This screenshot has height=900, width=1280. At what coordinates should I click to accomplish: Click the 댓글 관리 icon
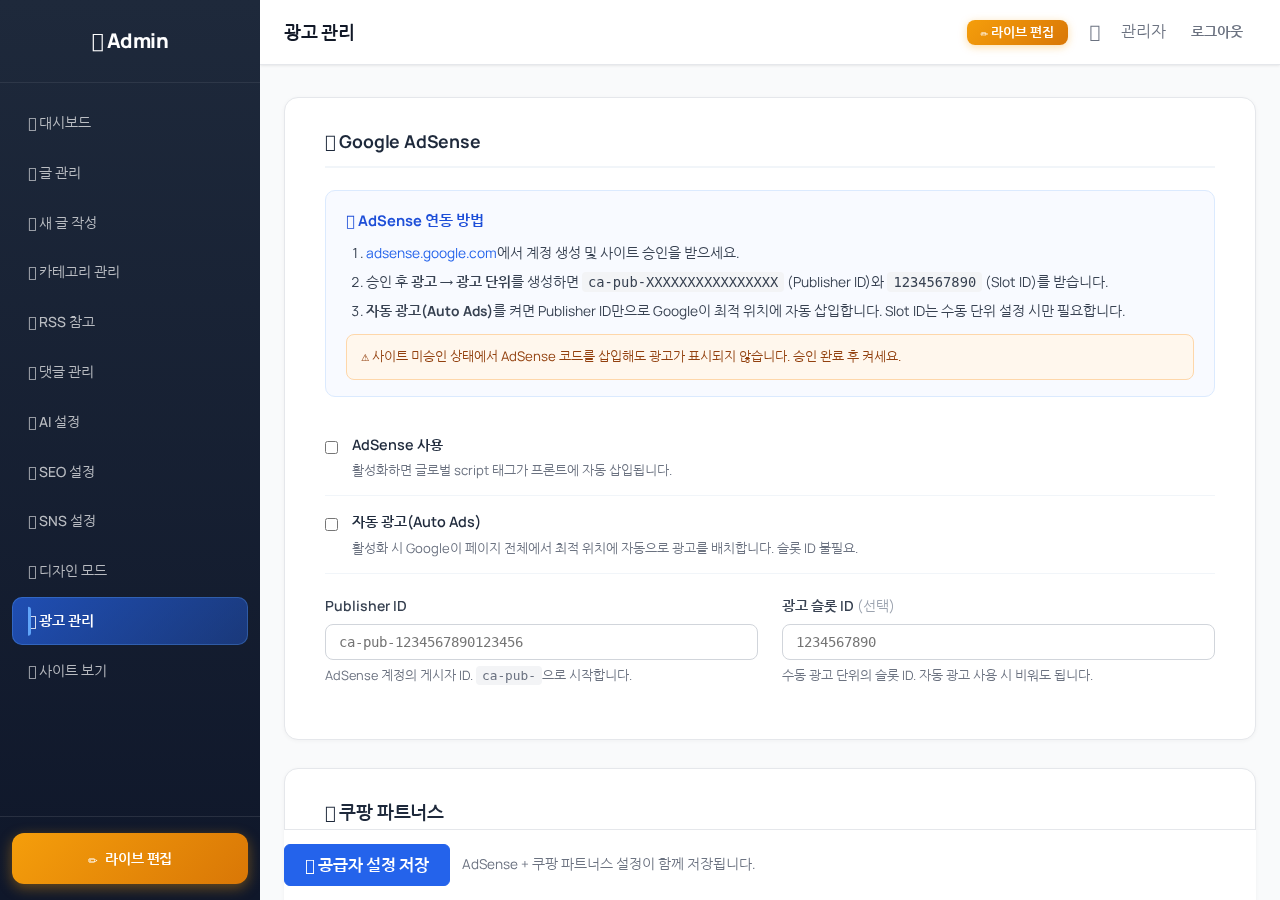pyautogui.click(x=31, y=372)
